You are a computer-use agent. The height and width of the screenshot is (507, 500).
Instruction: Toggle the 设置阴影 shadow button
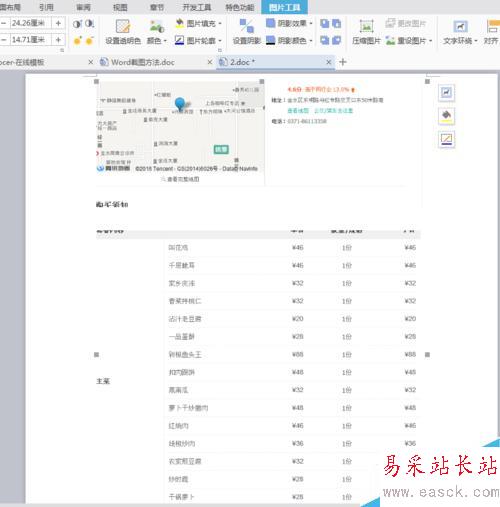[247, 32]
